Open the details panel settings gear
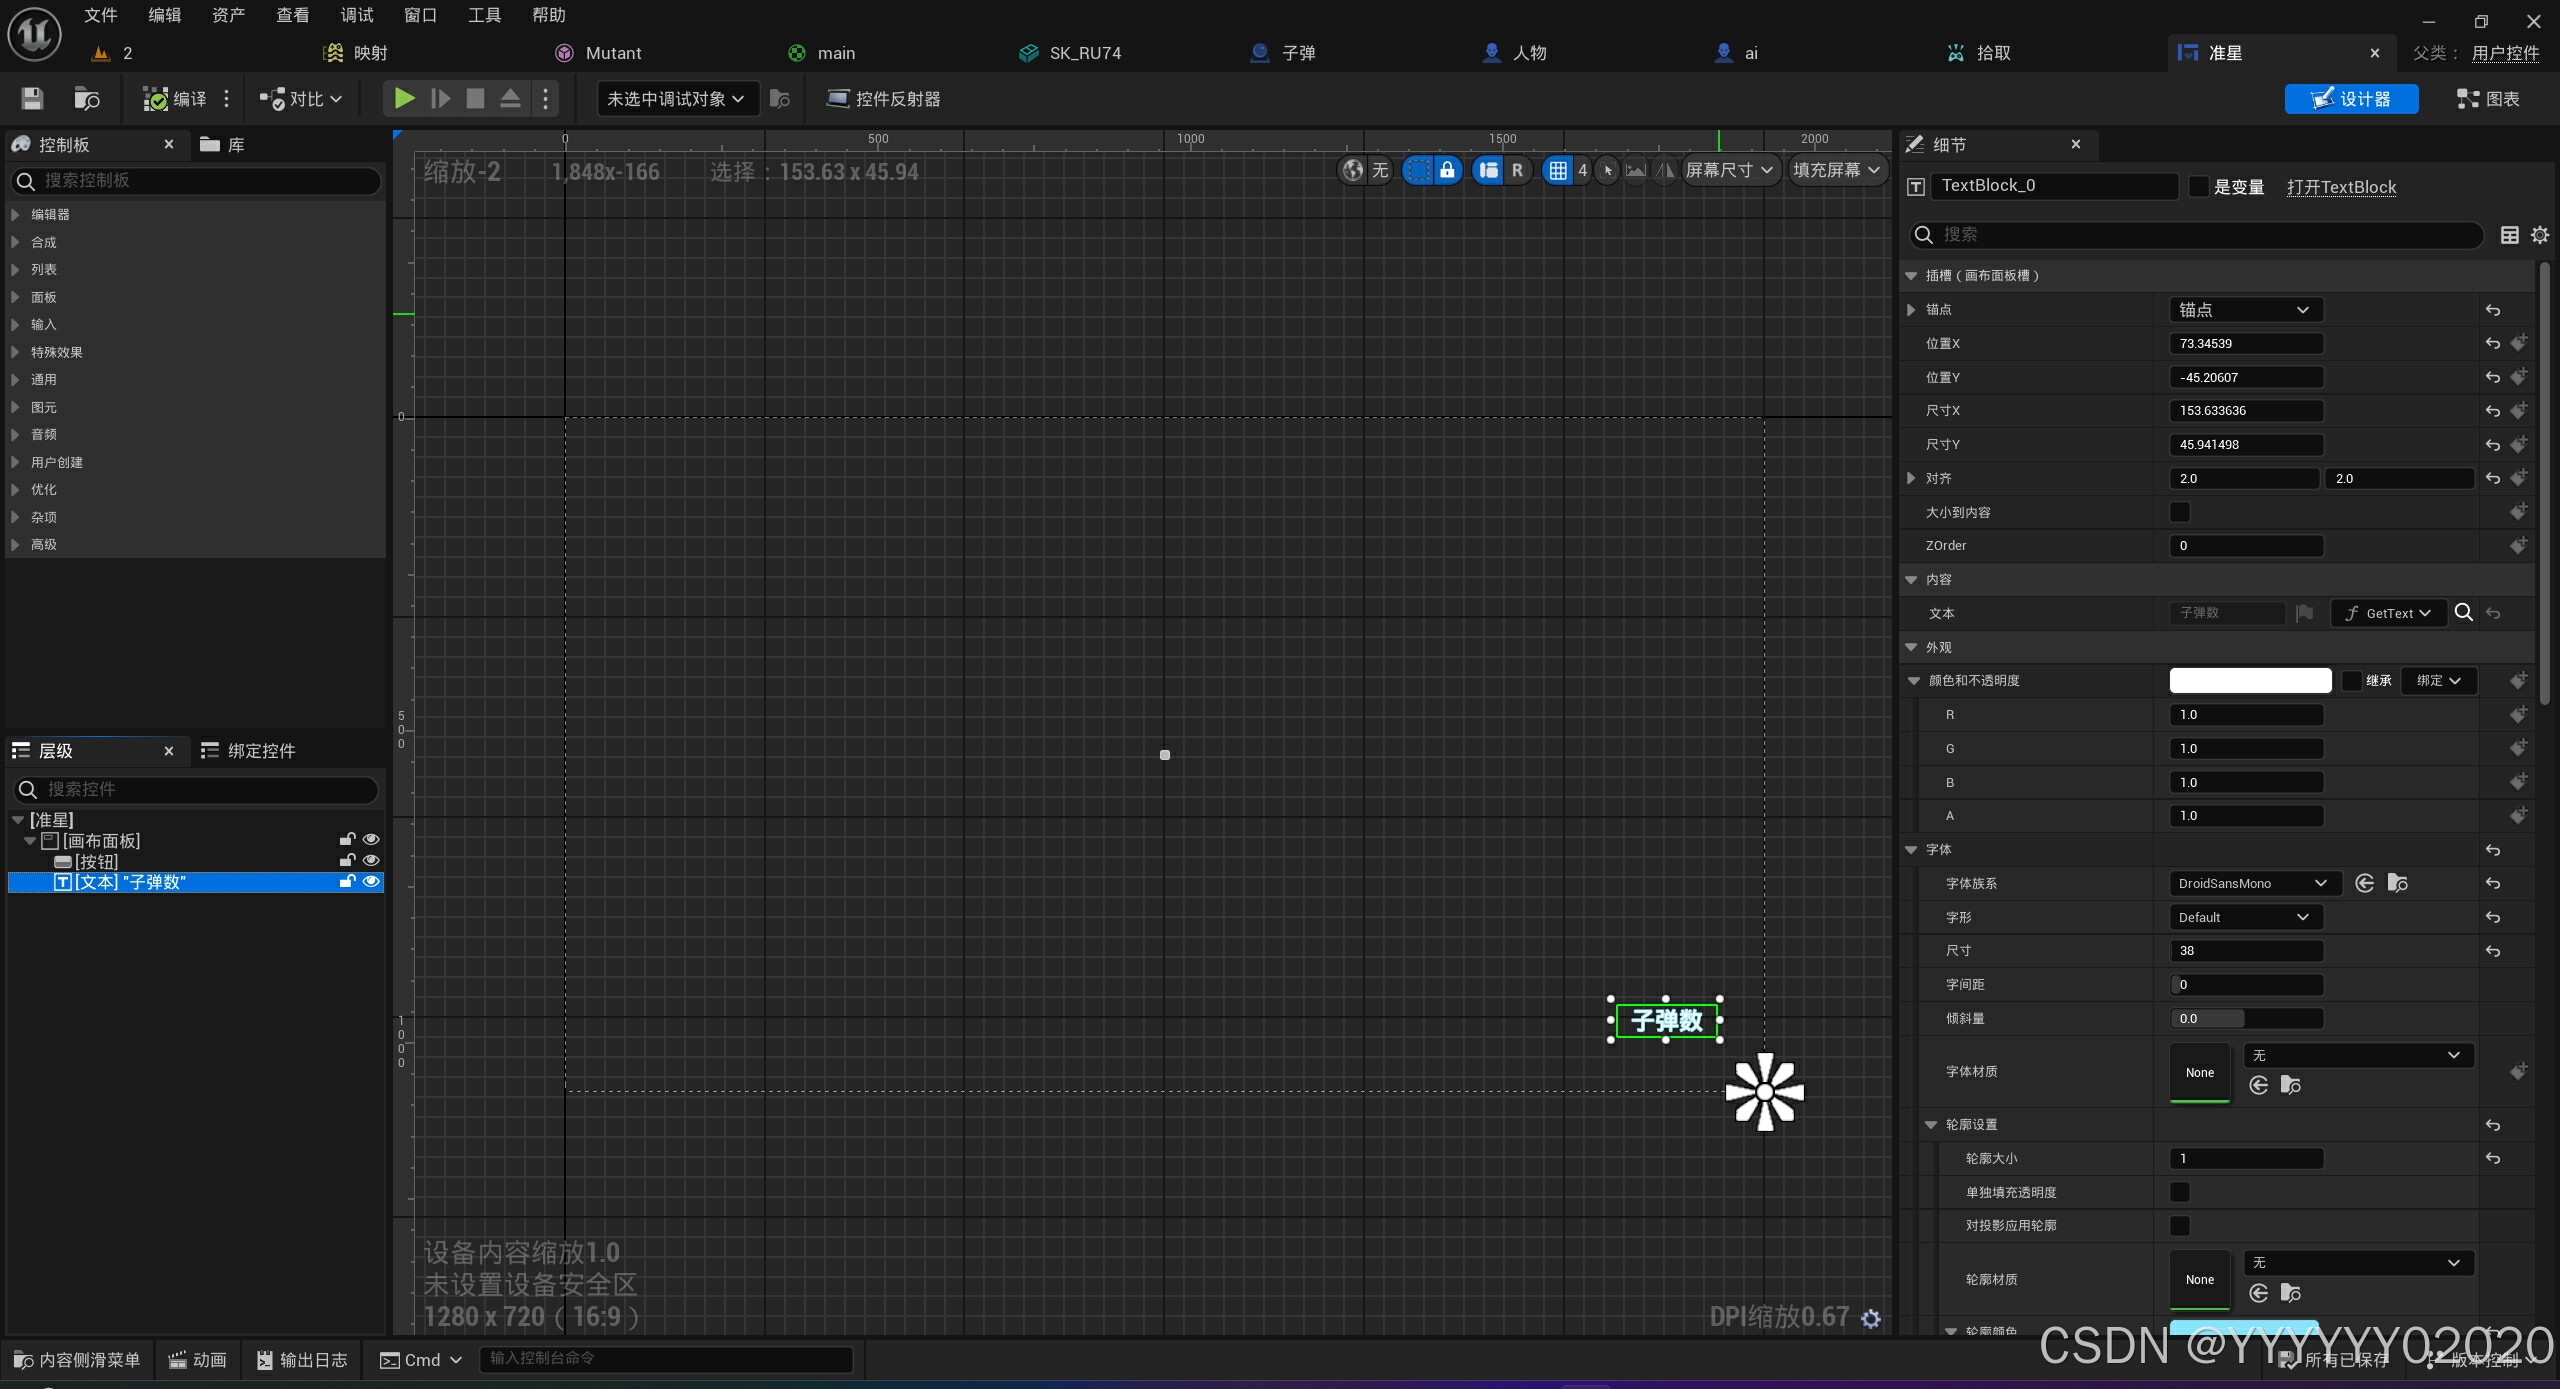 (2539, 235)
